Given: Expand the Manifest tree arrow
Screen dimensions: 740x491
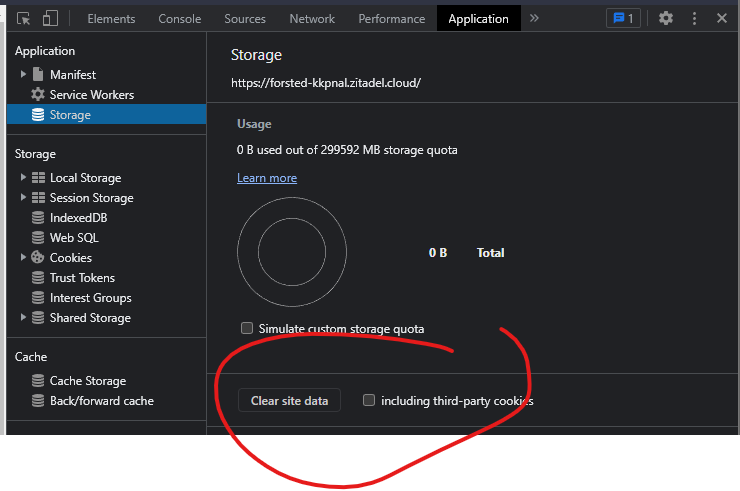Looking at the screenshot, I should pyautogui.click(x=23, y=74).
